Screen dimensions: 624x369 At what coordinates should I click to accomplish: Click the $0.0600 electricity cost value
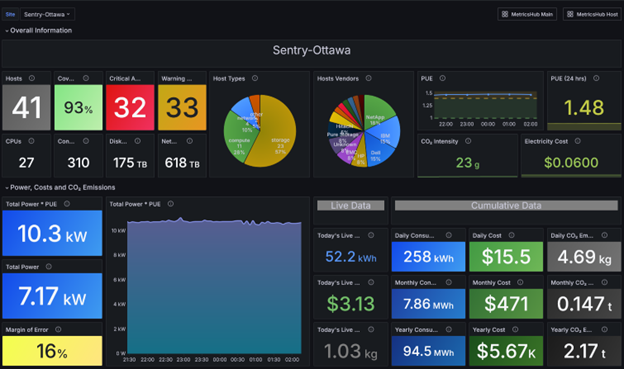click(571, 162)
